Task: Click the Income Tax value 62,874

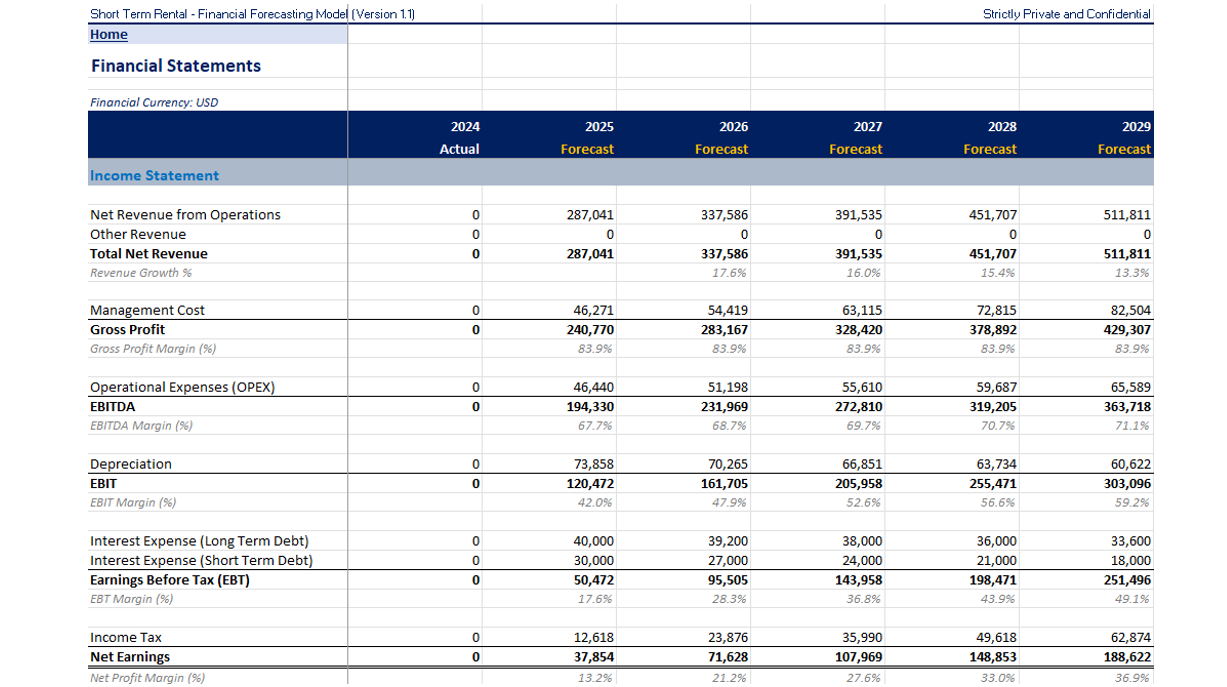Action: point(1126,637)
